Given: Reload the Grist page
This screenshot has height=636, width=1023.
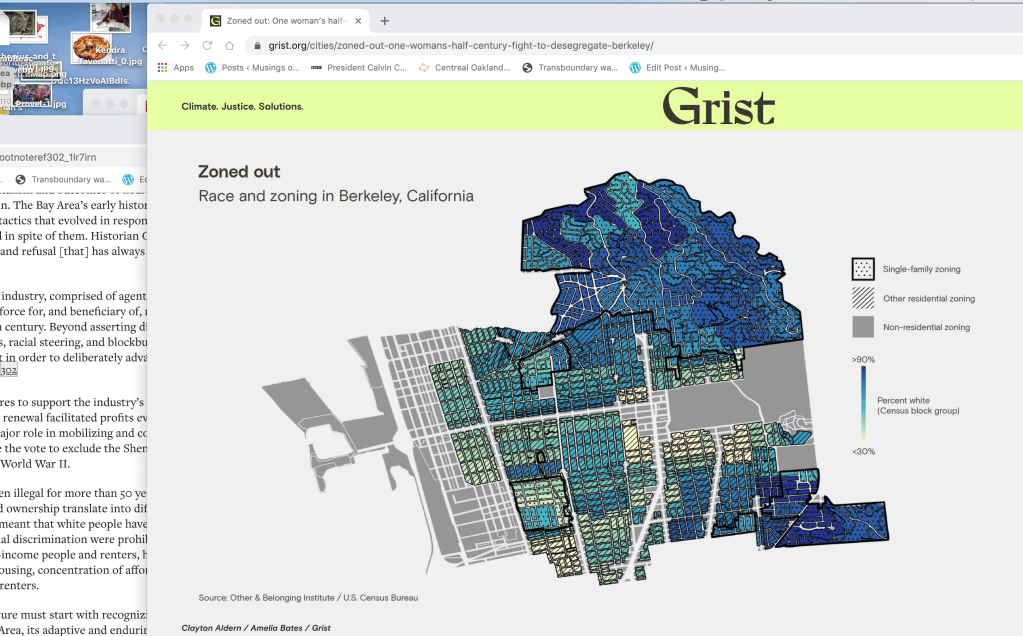Looking at the screenshot, I should coord(207,45).
